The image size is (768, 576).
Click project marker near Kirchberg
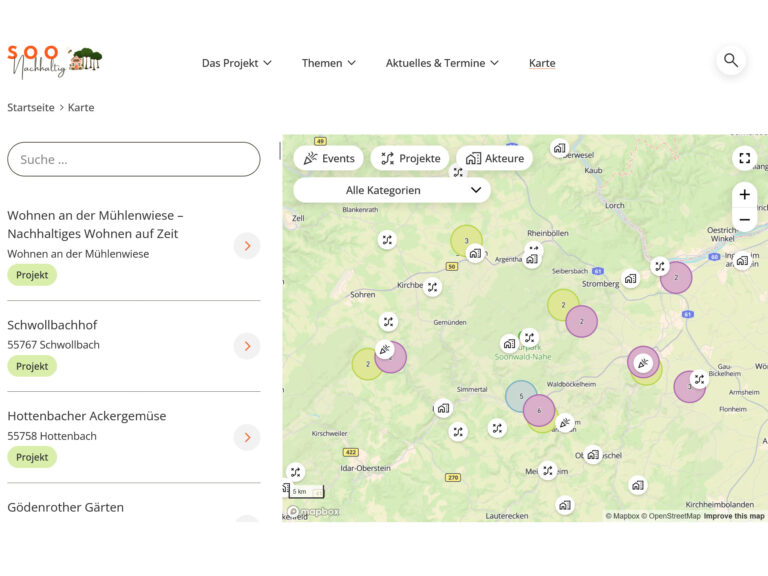point(432,287)
